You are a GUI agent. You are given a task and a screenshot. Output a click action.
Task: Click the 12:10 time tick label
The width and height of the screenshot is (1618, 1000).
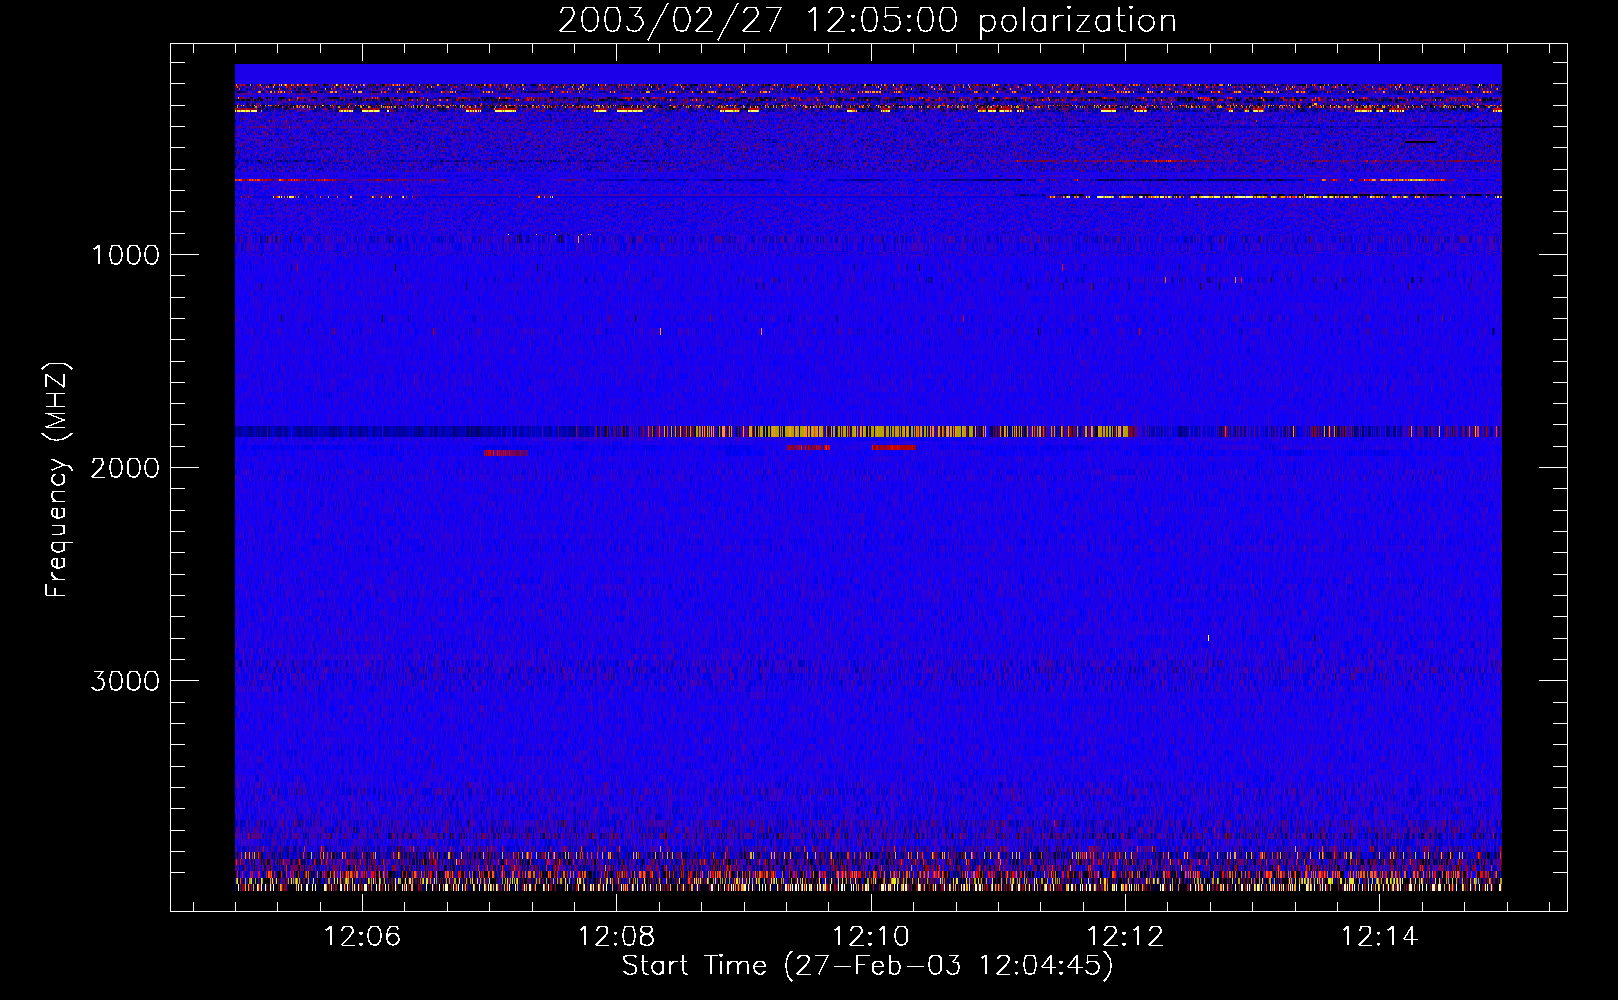coord(871,937)
